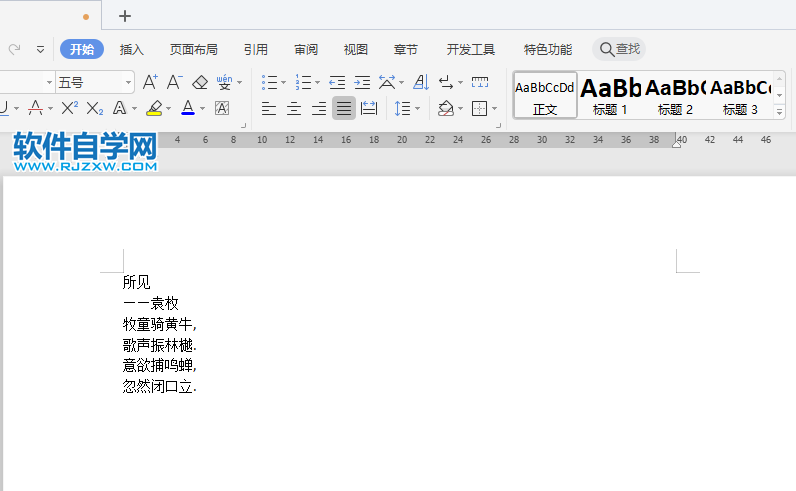Apply the blue-underlined font color A
This screenshot has height=491, width=796.
click(x=188, y=108)
